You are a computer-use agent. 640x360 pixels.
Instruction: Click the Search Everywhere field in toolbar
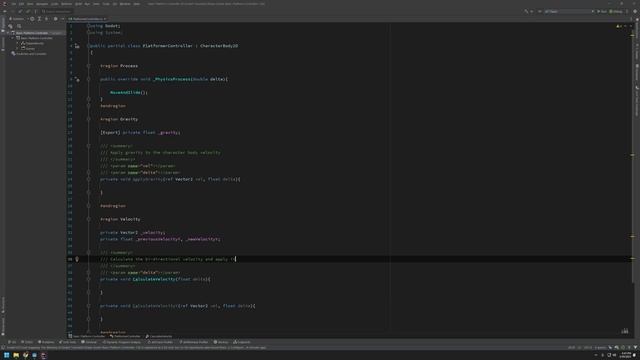tap(57, 11)
